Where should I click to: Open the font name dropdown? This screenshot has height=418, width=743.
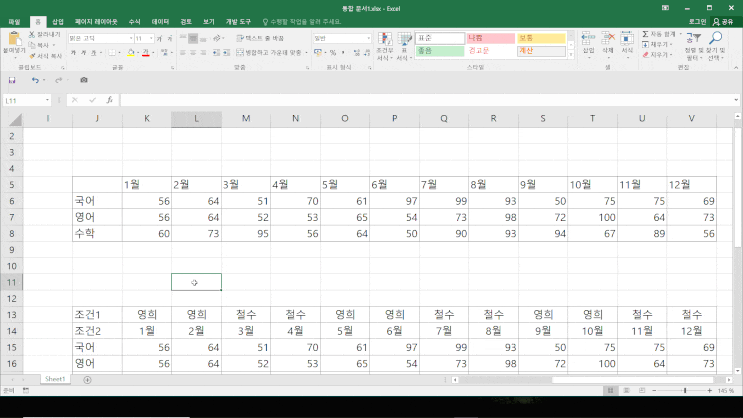131,38
